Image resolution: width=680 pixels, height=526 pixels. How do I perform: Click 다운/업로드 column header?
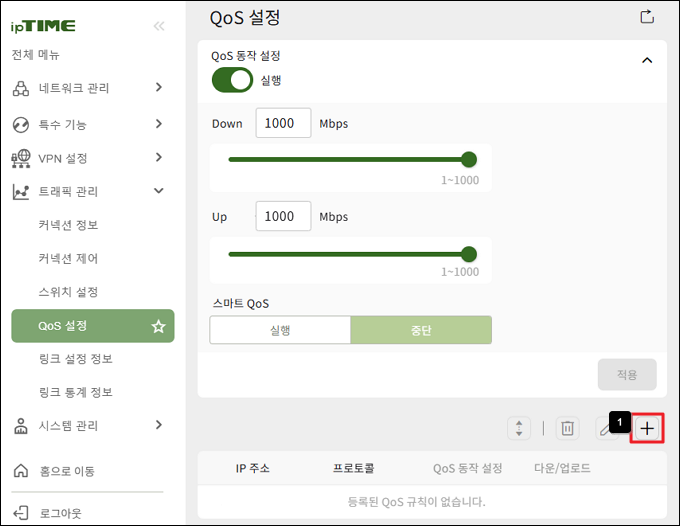(562, 468)
